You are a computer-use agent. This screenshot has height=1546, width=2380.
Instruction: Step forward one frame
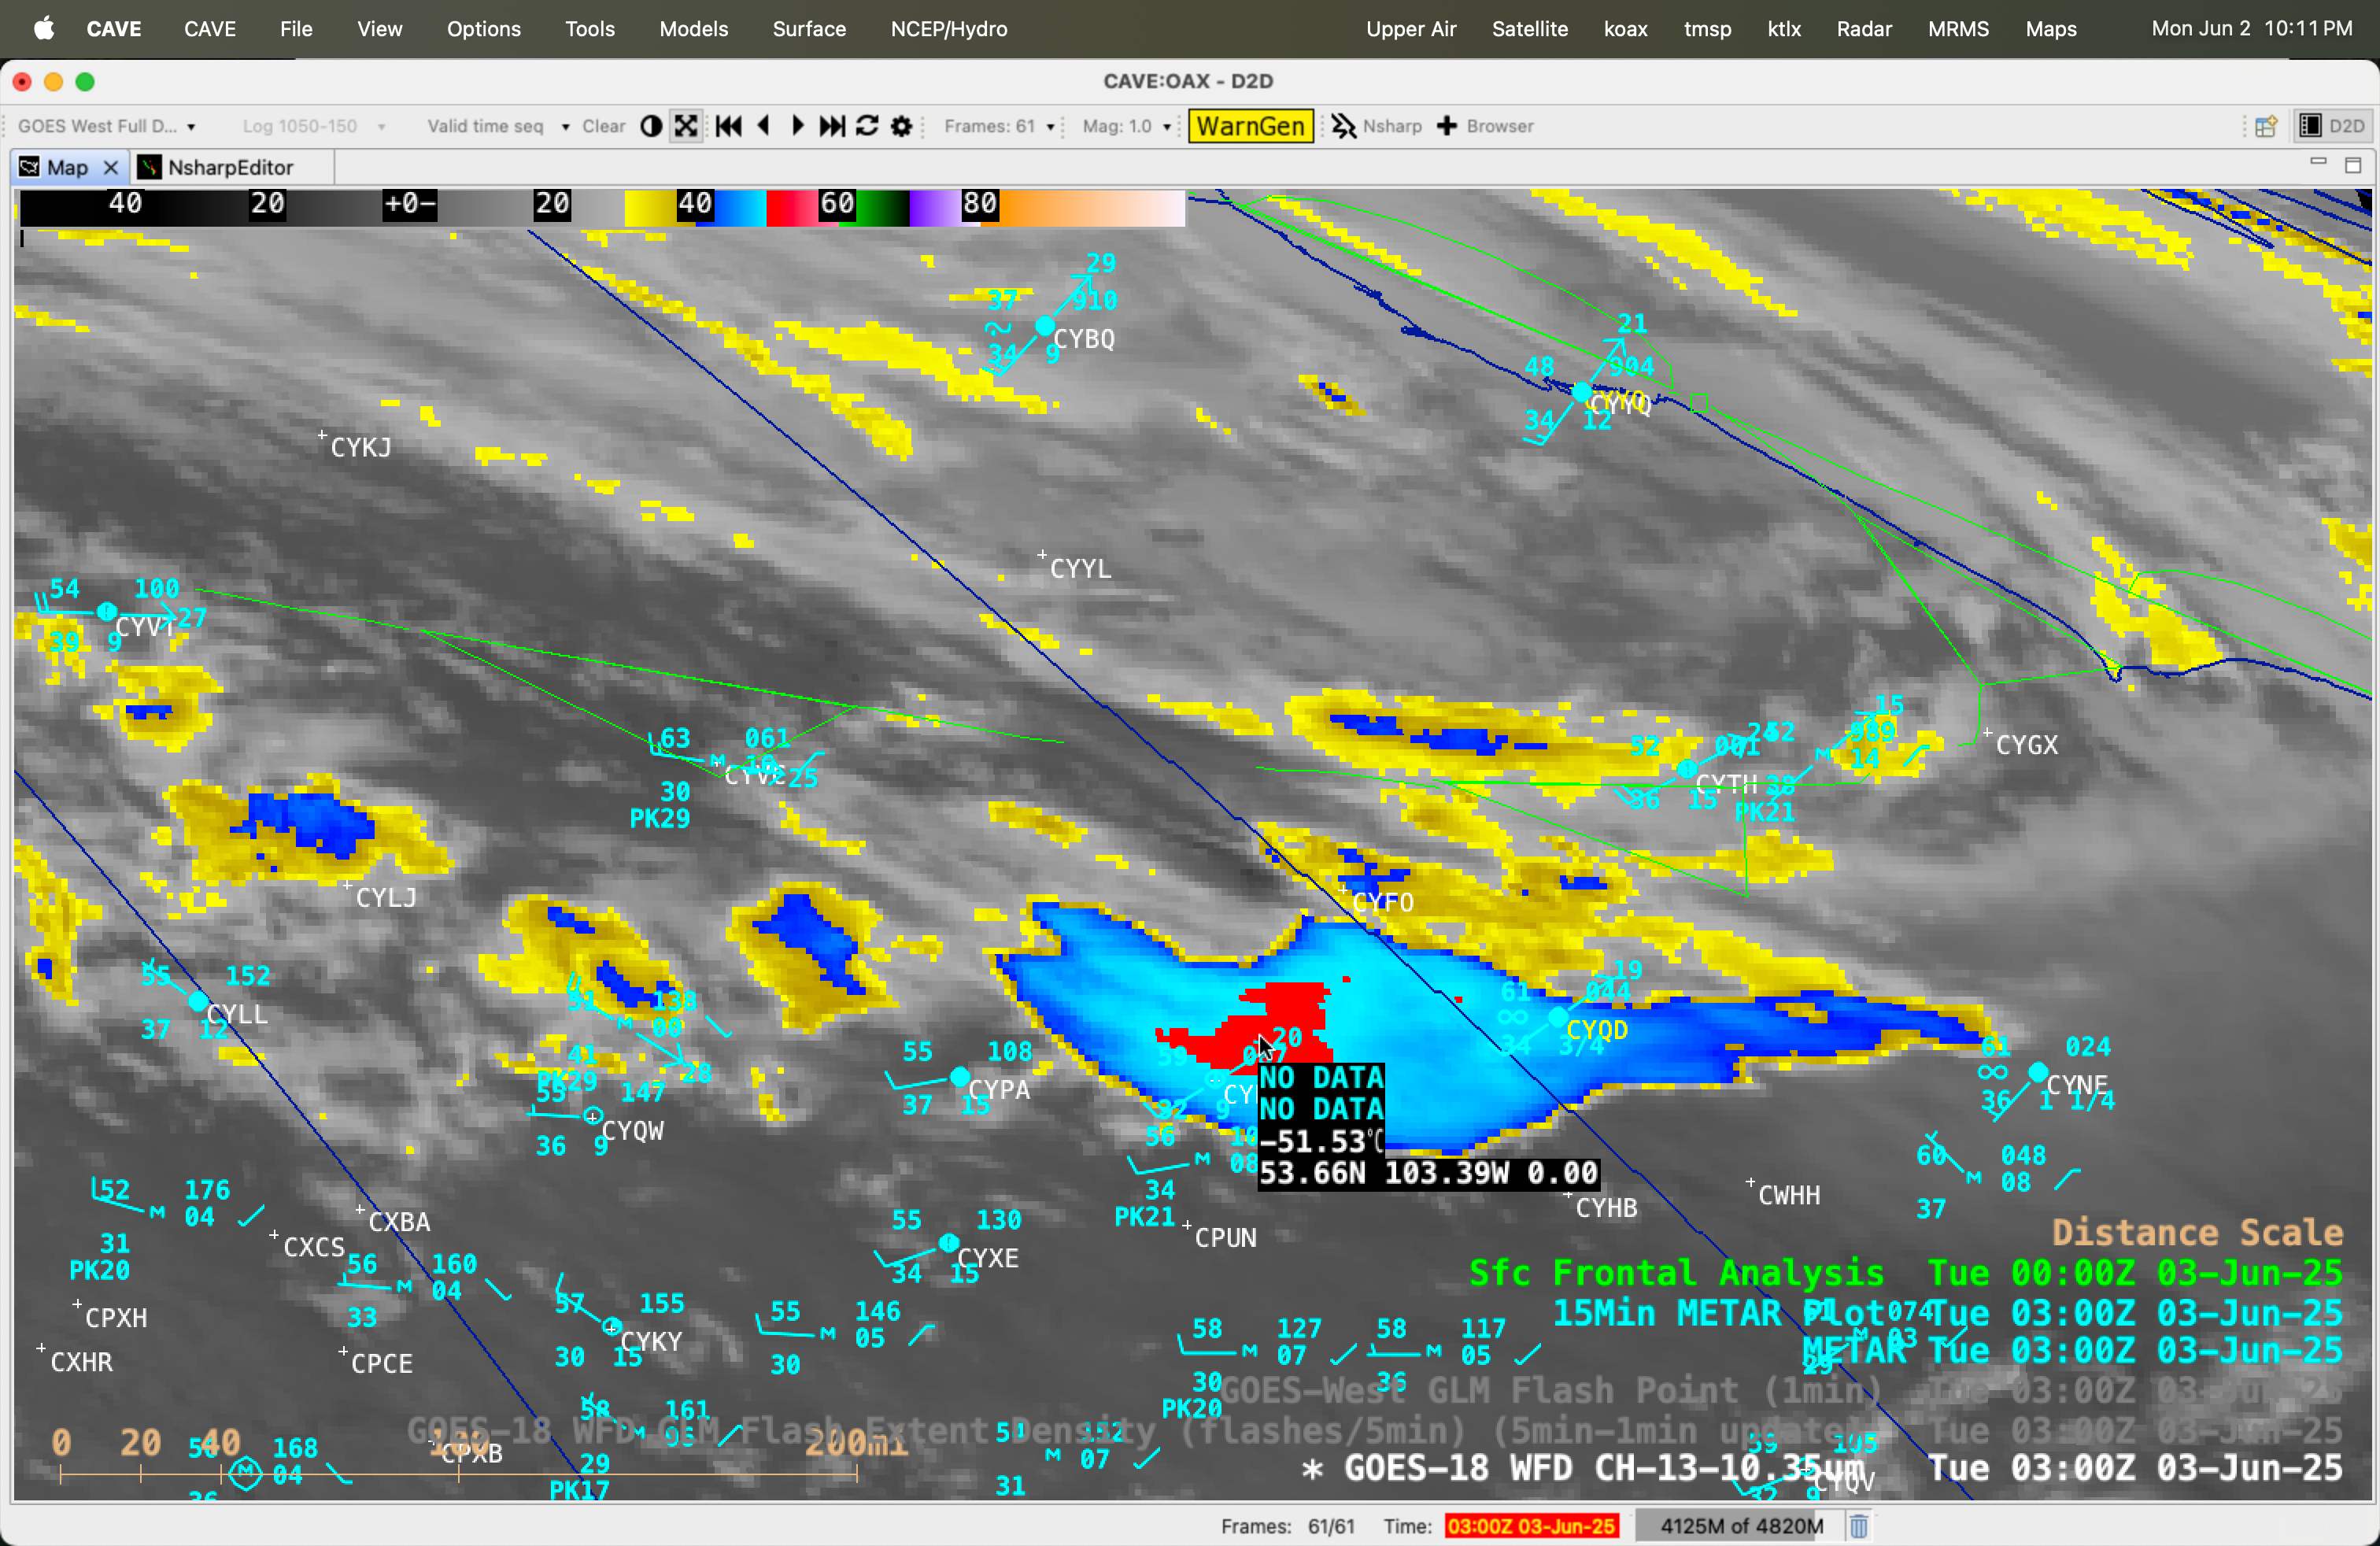798,126
